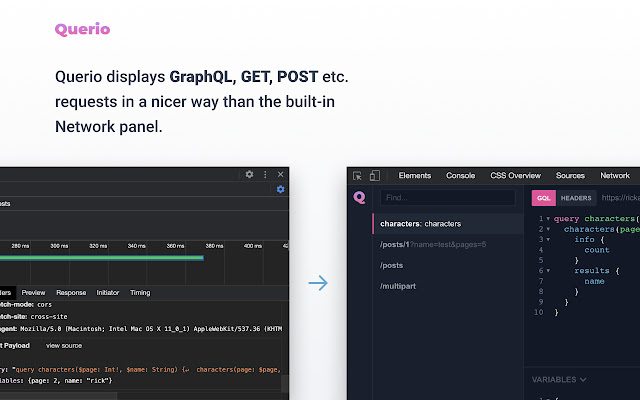Switch to the Timing tab

coord(140,293)
